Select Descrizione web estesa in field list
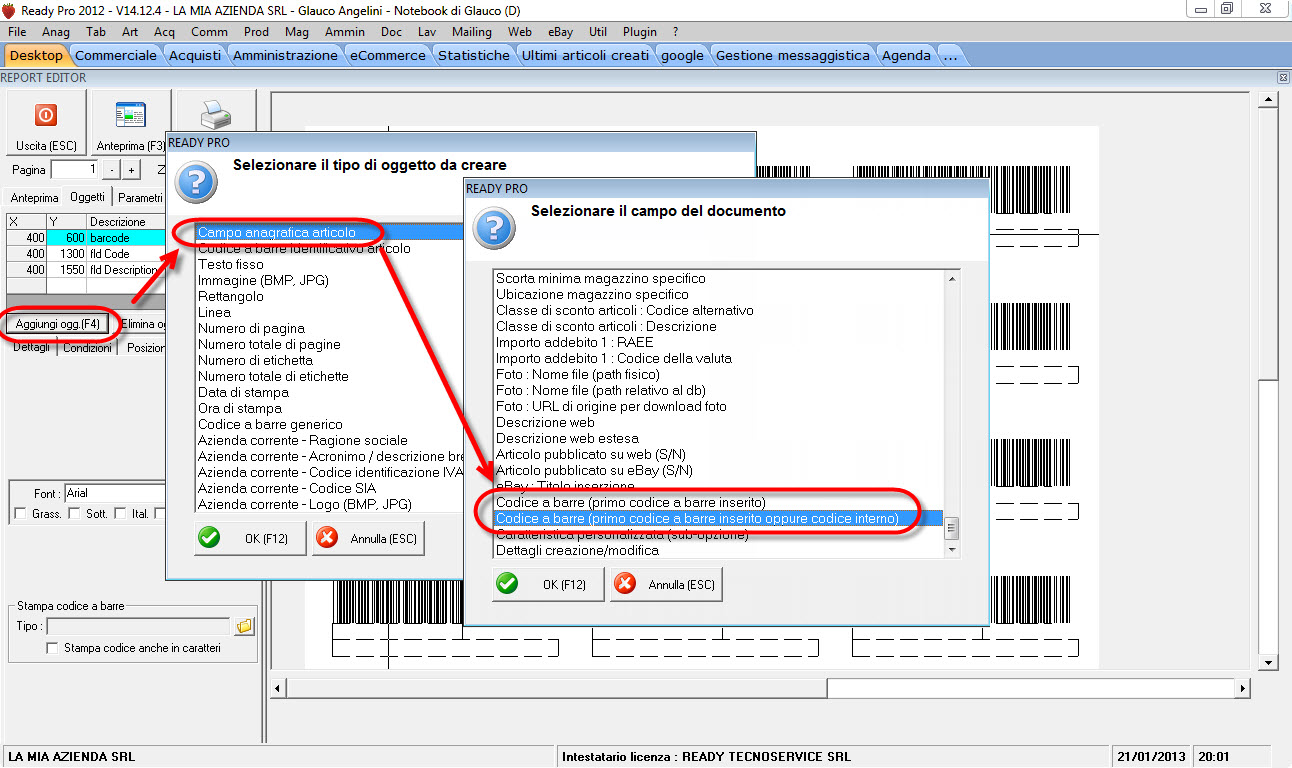Image resolution: width=1292 pixels, height=768 pixels. [567, 438]
